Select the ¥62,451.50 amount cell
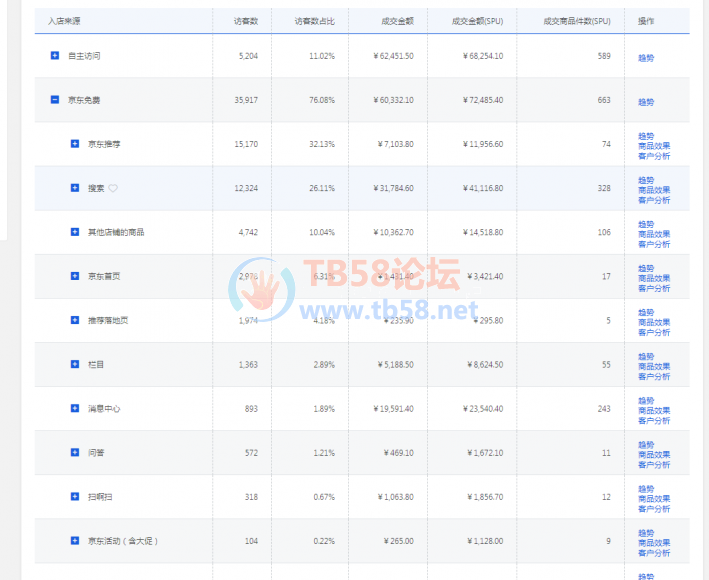This screenshot has height=580, width=709. pyautogui.click(x=393, y=56)
